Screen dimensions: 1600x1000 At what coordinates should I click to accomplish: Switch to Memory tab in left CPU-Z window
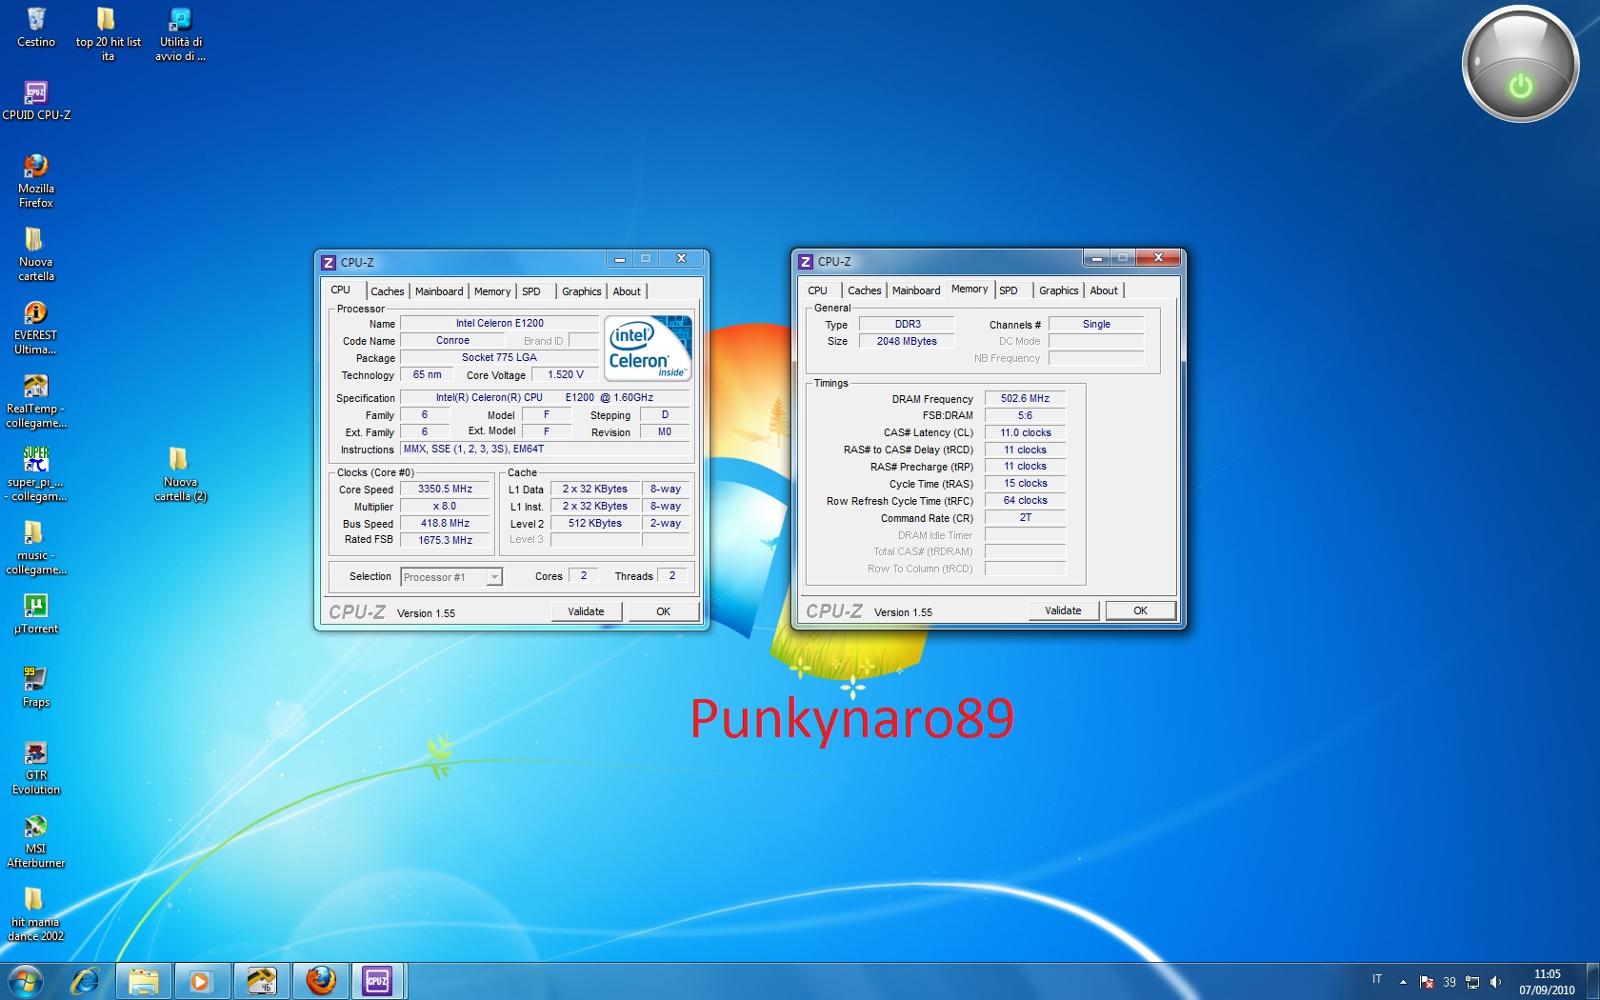coord(492,292)
